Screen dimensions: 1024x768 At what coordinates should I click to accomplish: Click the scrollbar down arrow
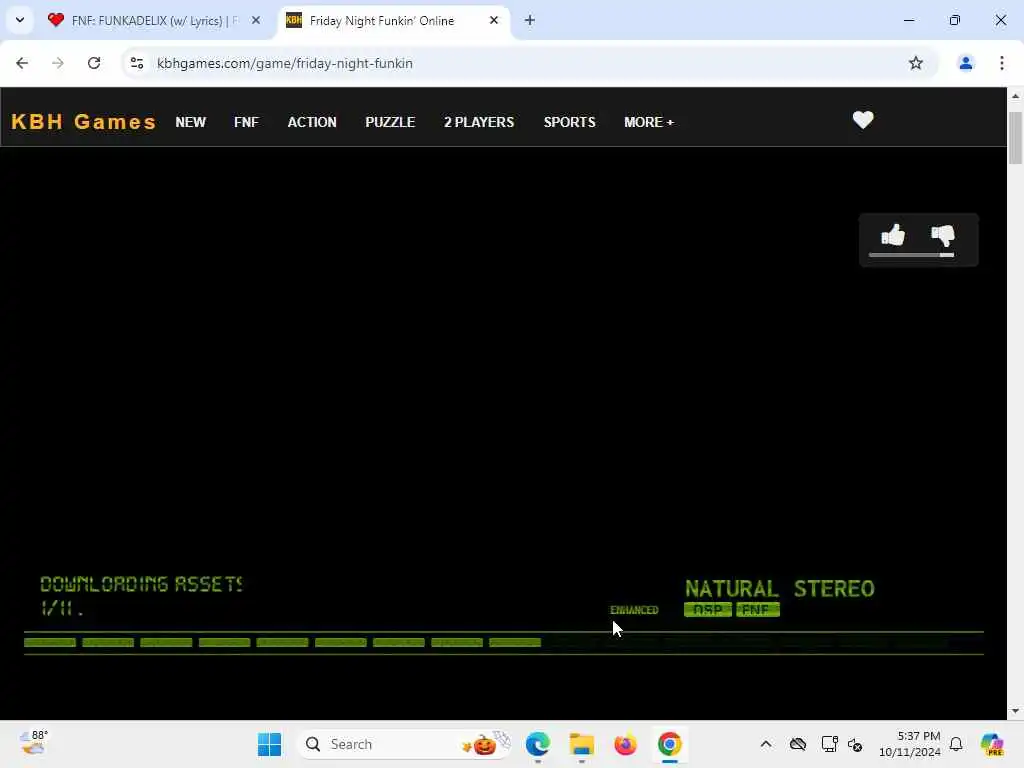coord(1015,711)
